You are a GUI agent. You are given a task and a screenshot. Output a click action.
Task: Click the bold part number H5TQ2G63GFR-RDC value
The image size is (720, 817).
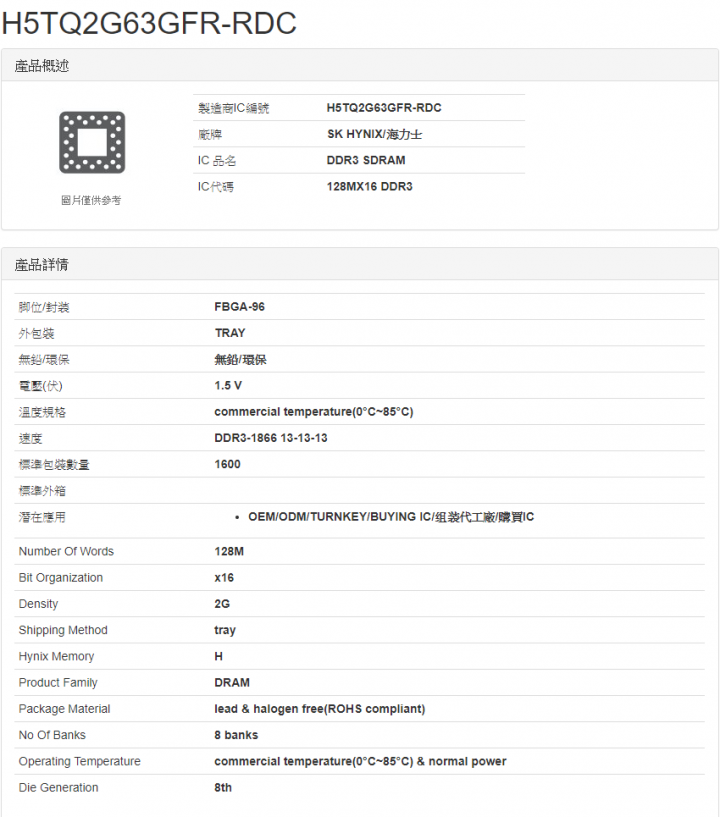[x=384, y=108]
